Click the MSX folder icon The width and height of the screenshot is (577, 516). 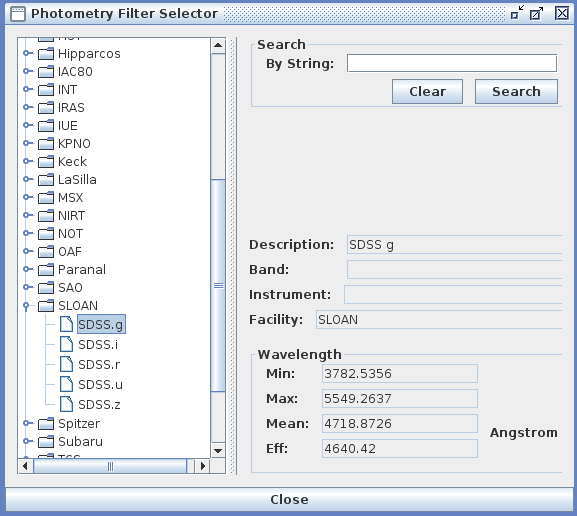(46, 198)
